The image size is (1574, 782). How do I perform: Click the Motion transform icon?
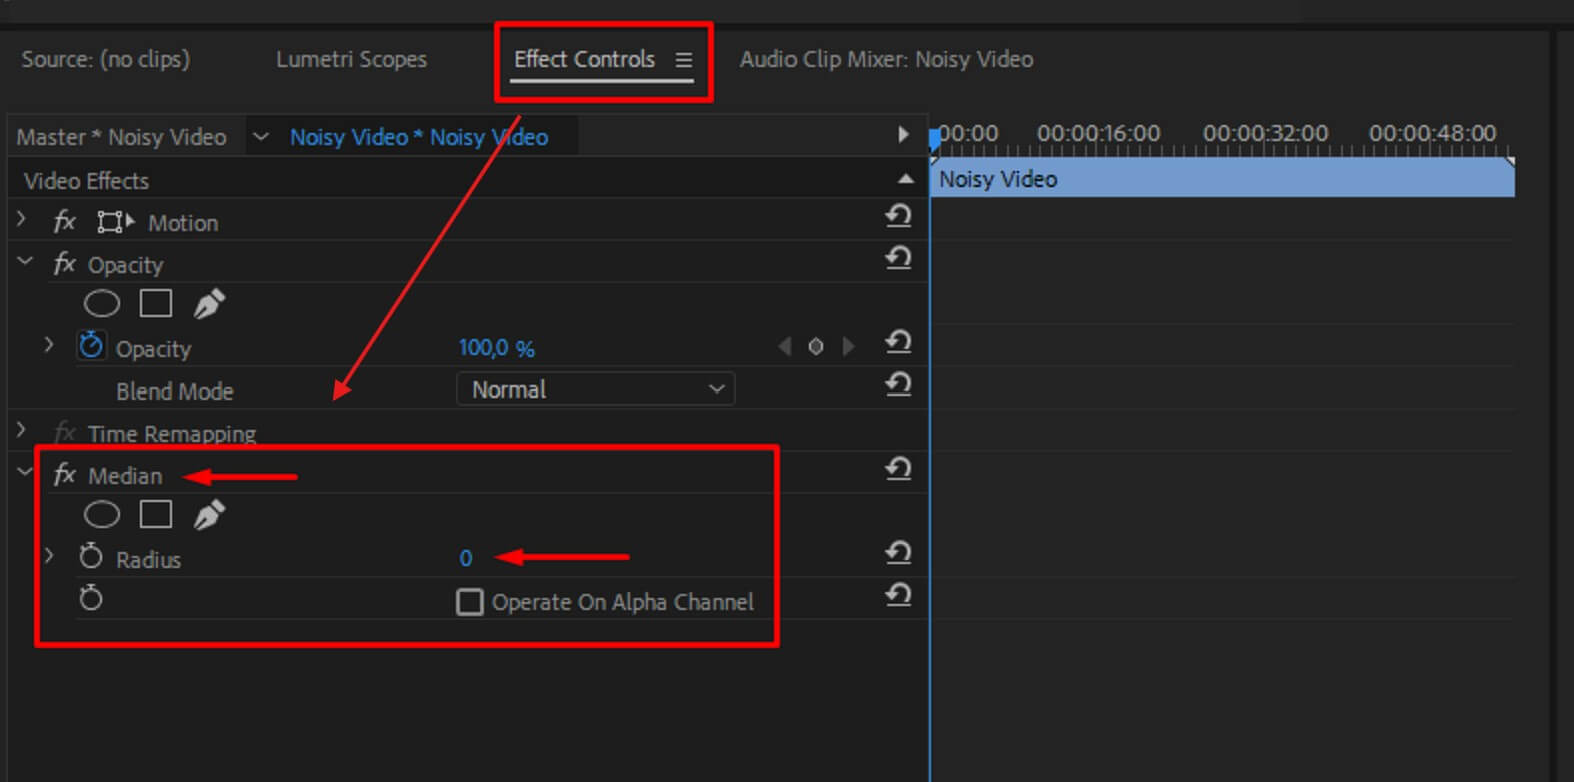115,222
